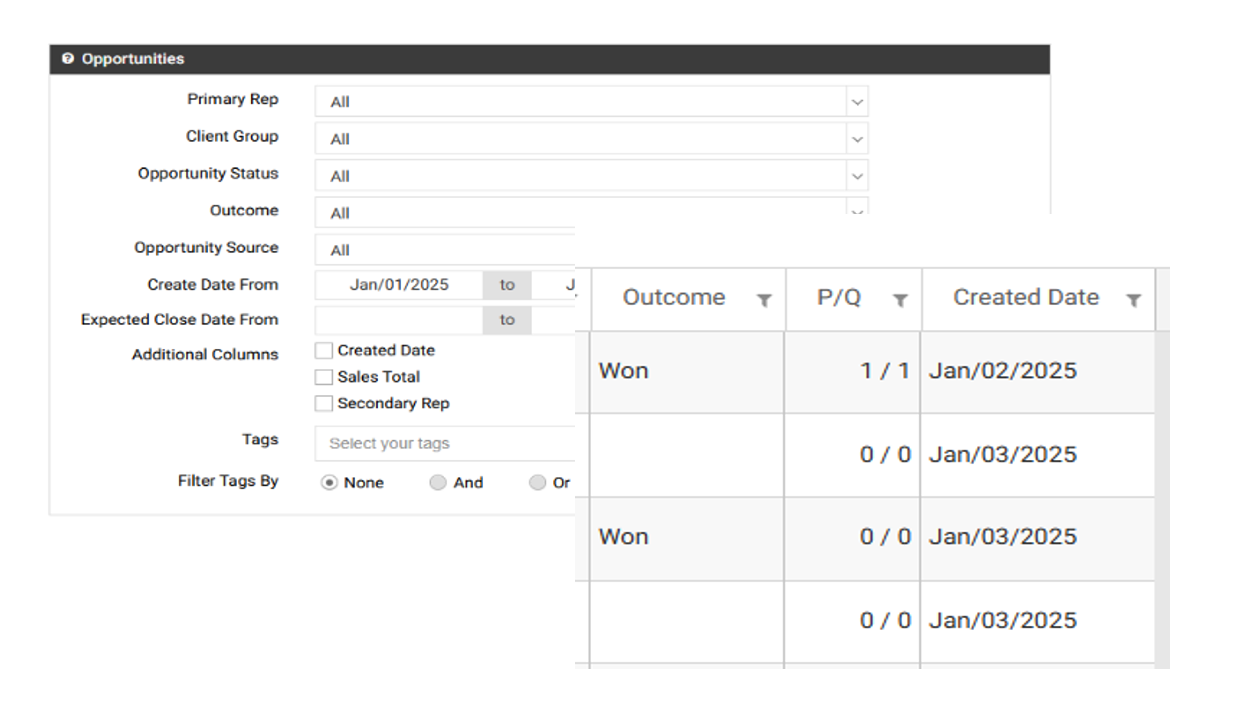This screenshot has width=1238, height=726.
Task: Open the Created Date column filter icon
Action: click(x=1133, y=300)
